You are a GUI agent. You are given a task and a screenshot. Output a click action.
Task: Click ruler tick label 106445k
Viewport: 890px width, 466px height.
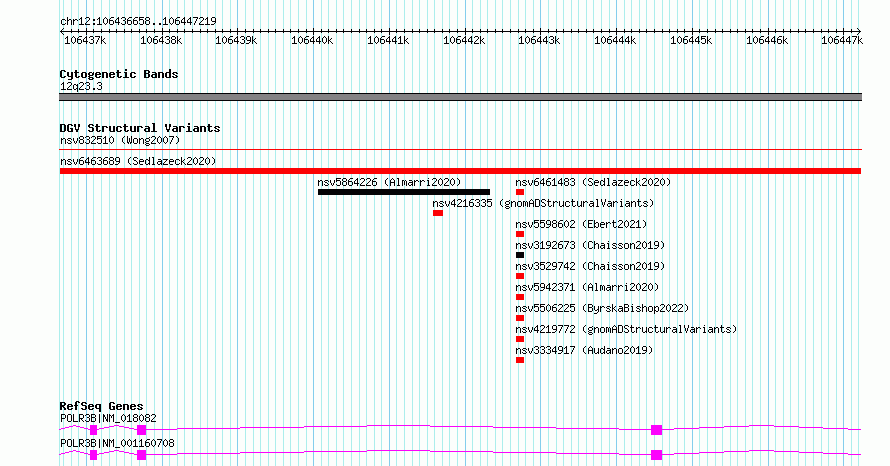tap(691, 40)
